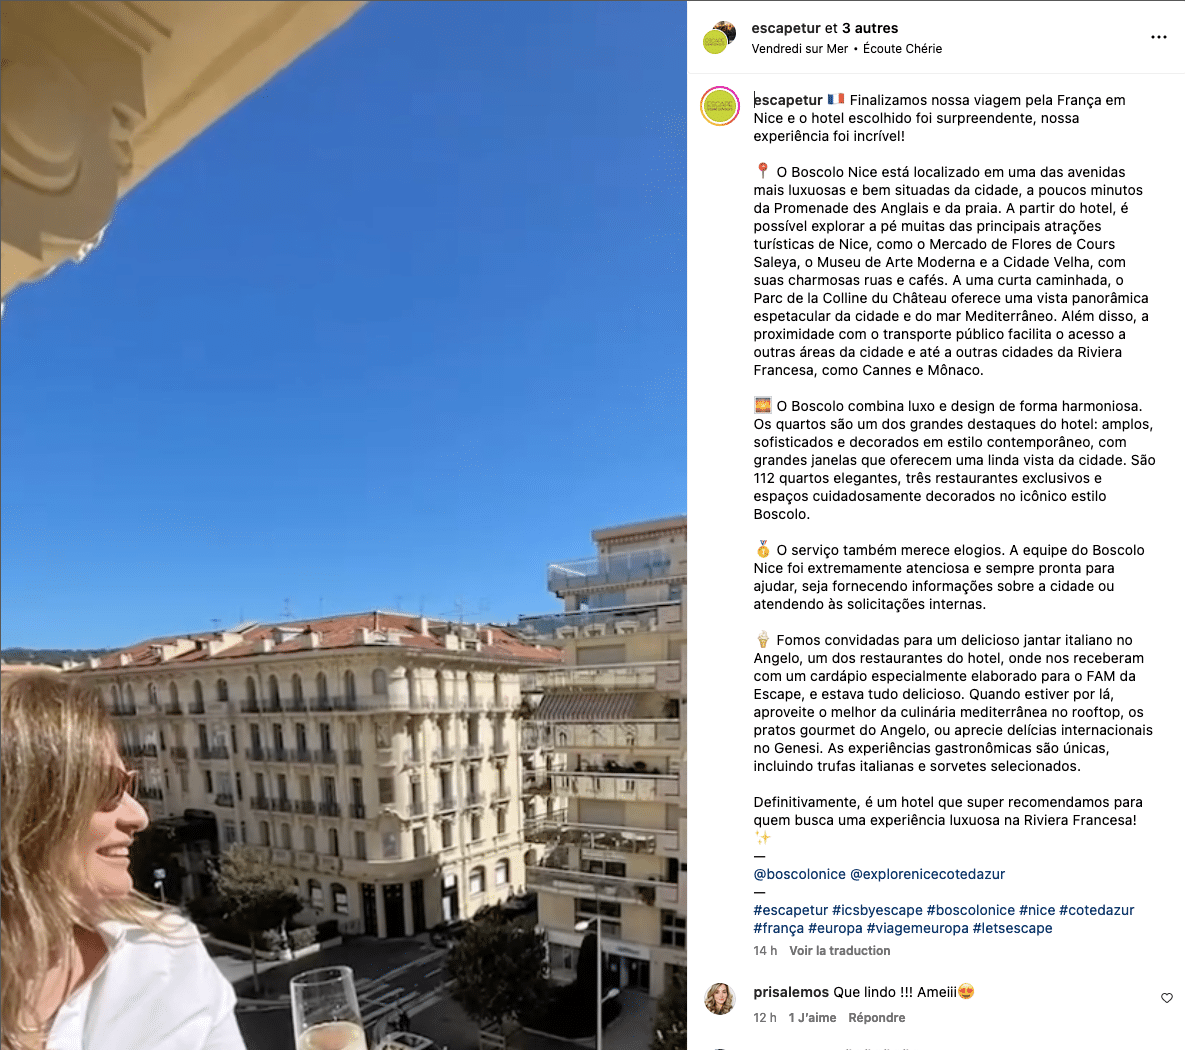Image resolution: width=1185 pixels, height=1050 pixels.
Task: Open the #viagemeuropa hashtag
Action: (x=917, y=928)
